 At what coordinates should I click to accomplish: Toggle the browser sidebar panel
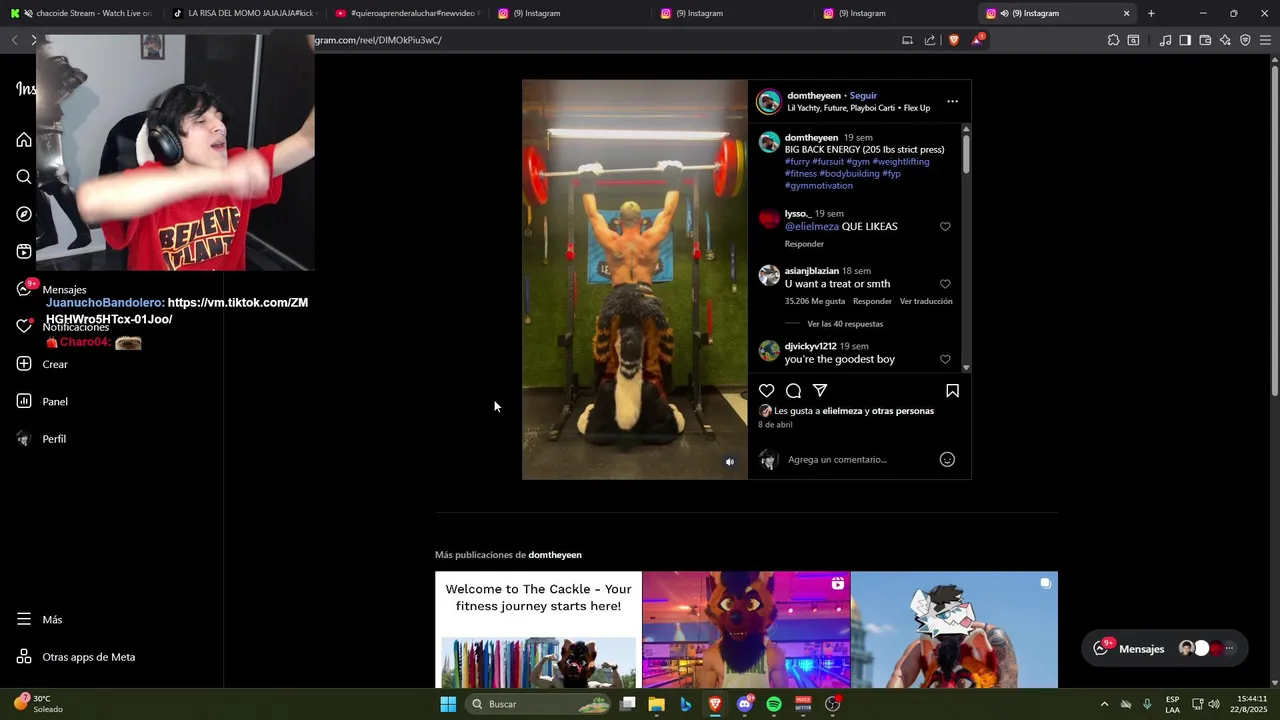pos(1185,40)
